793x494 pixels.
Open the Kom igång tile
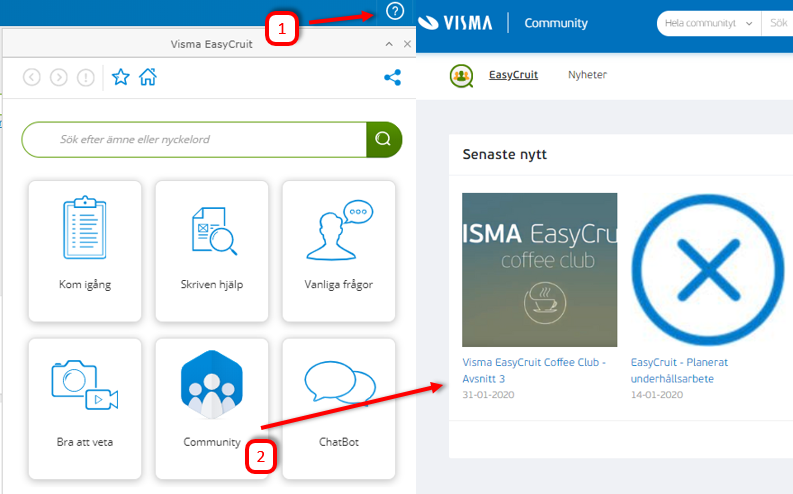click(x=85, y=251)
